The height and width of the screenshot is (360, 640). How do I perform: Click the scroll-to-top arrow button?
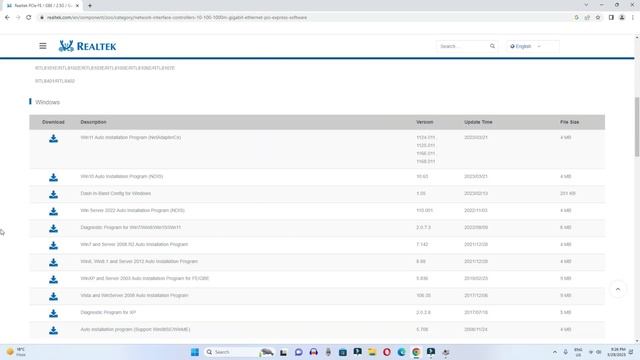pyautogui.click(x=618, y=289)
